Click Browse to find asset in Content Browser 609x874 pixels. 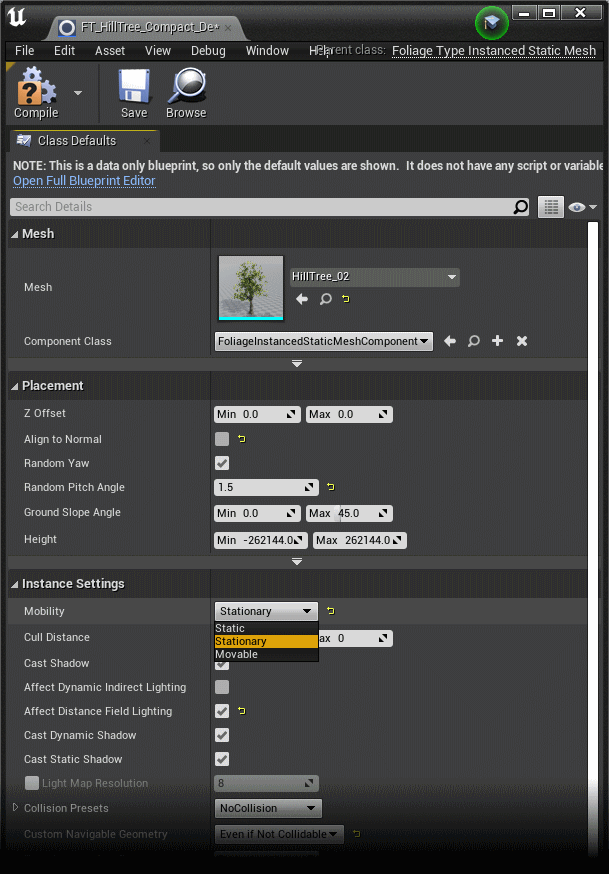[186, 88]
